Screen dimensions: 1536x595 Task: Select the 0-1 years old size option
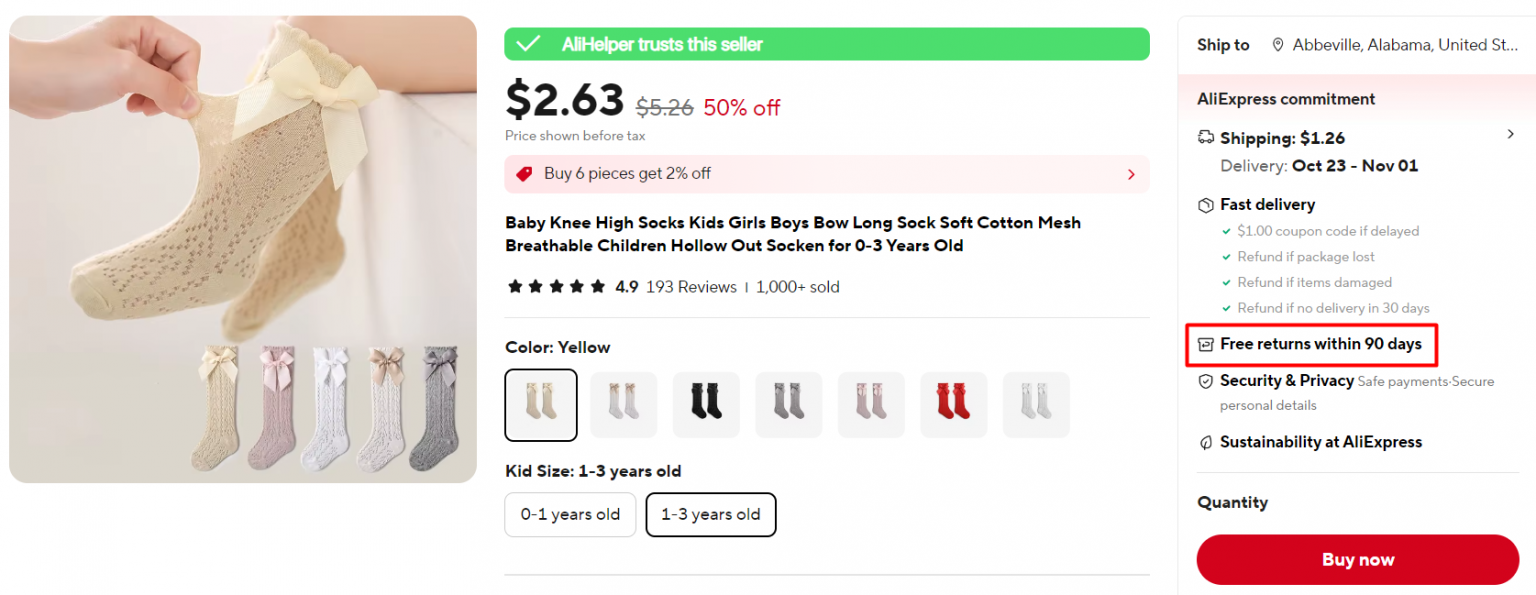coord(570,514)
